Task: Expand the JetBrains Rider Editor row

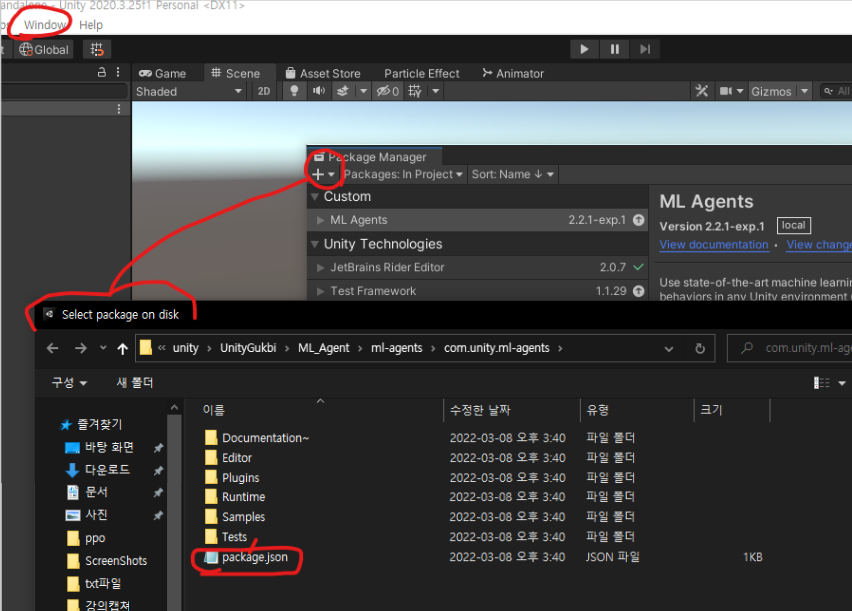Action: [320, 267]
